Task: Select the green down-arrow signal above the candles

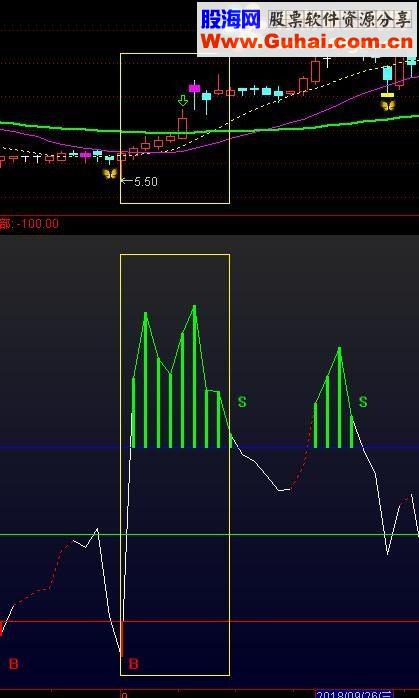Action: point(183,100)
